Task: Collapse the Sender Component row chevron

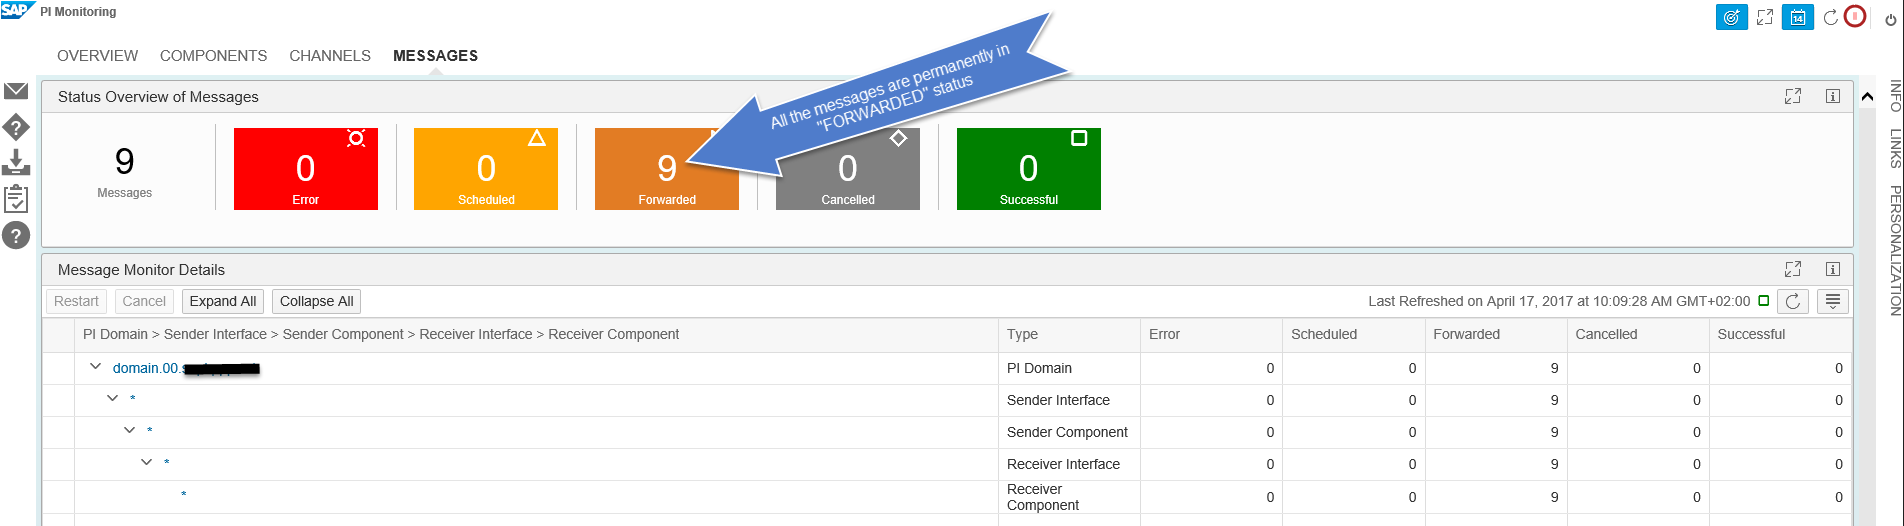Action: (129, 430)
